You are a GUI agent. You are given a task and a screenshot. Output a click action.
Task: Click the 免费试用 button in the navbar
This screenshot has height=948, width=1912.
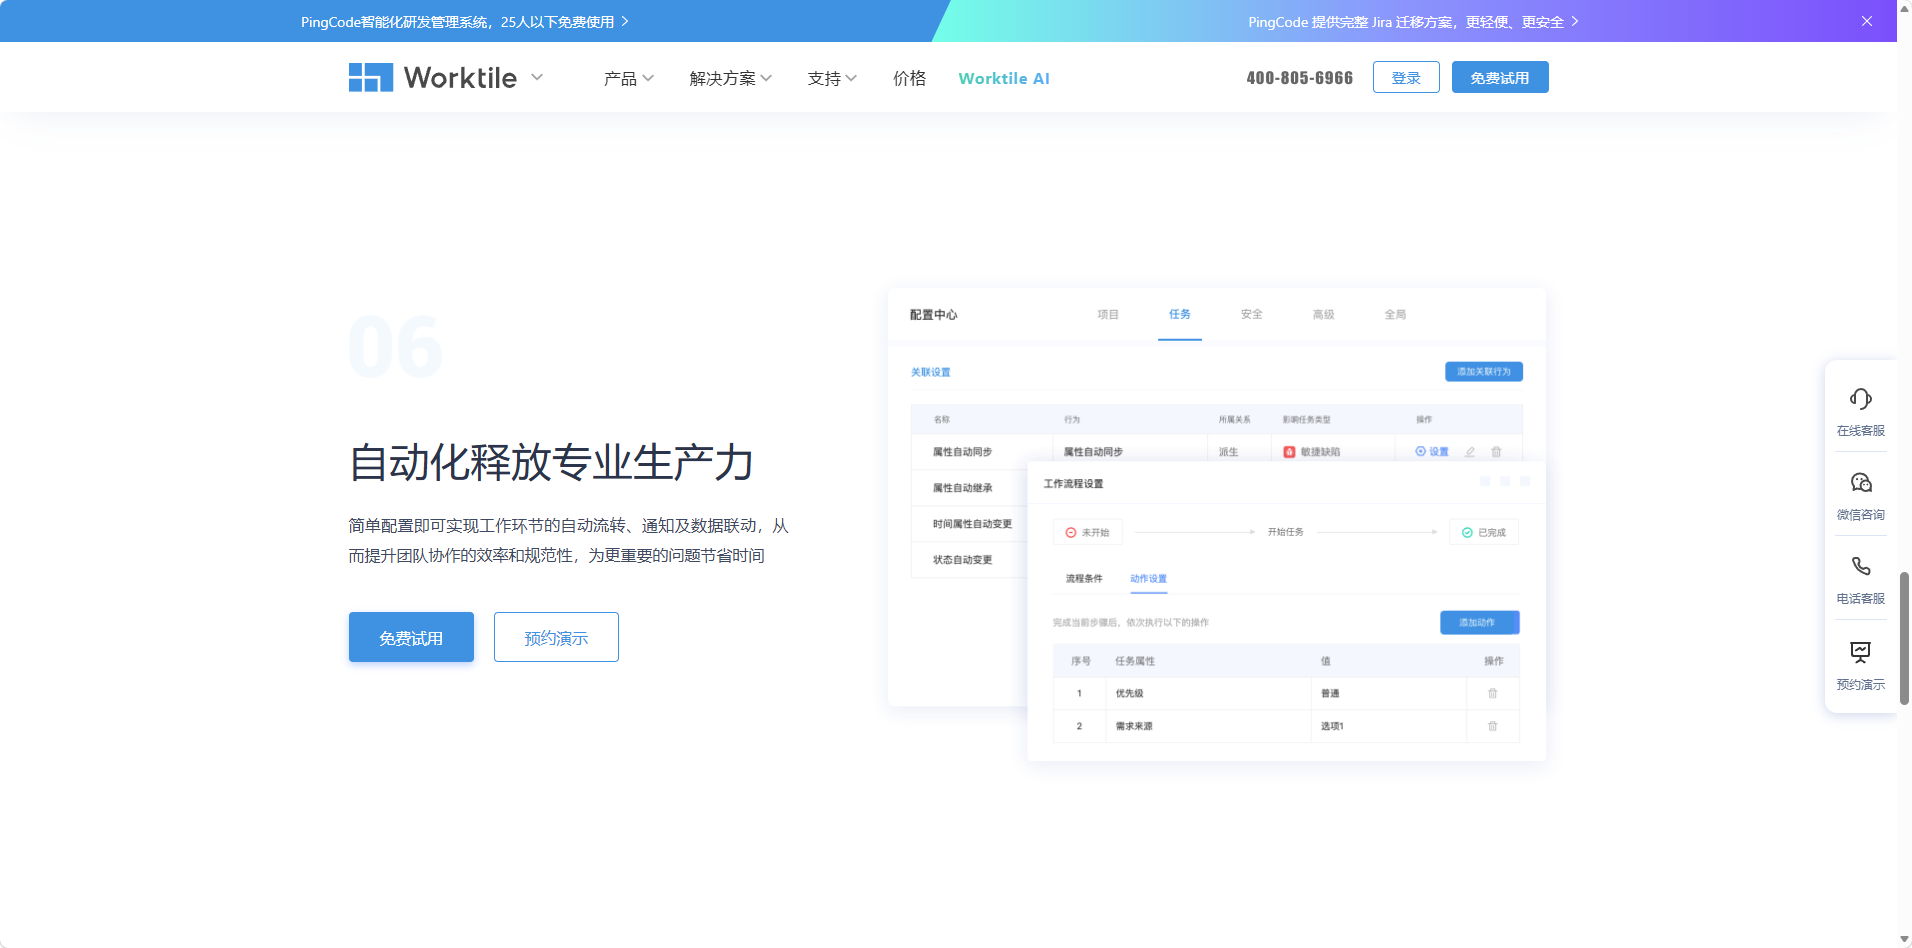pyautogui.click(x=1500, y=77)
